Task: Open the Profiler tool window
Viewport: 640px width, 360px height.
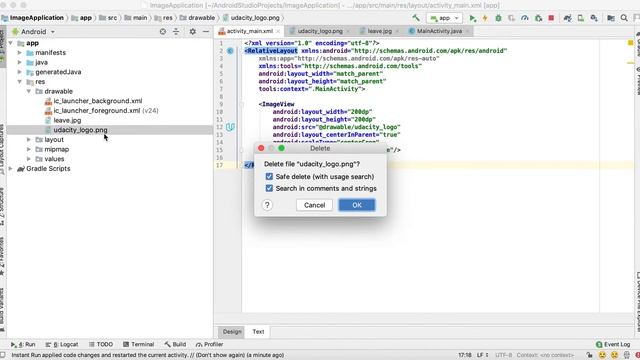Action: pyautogui.click(x=209, y=344)
